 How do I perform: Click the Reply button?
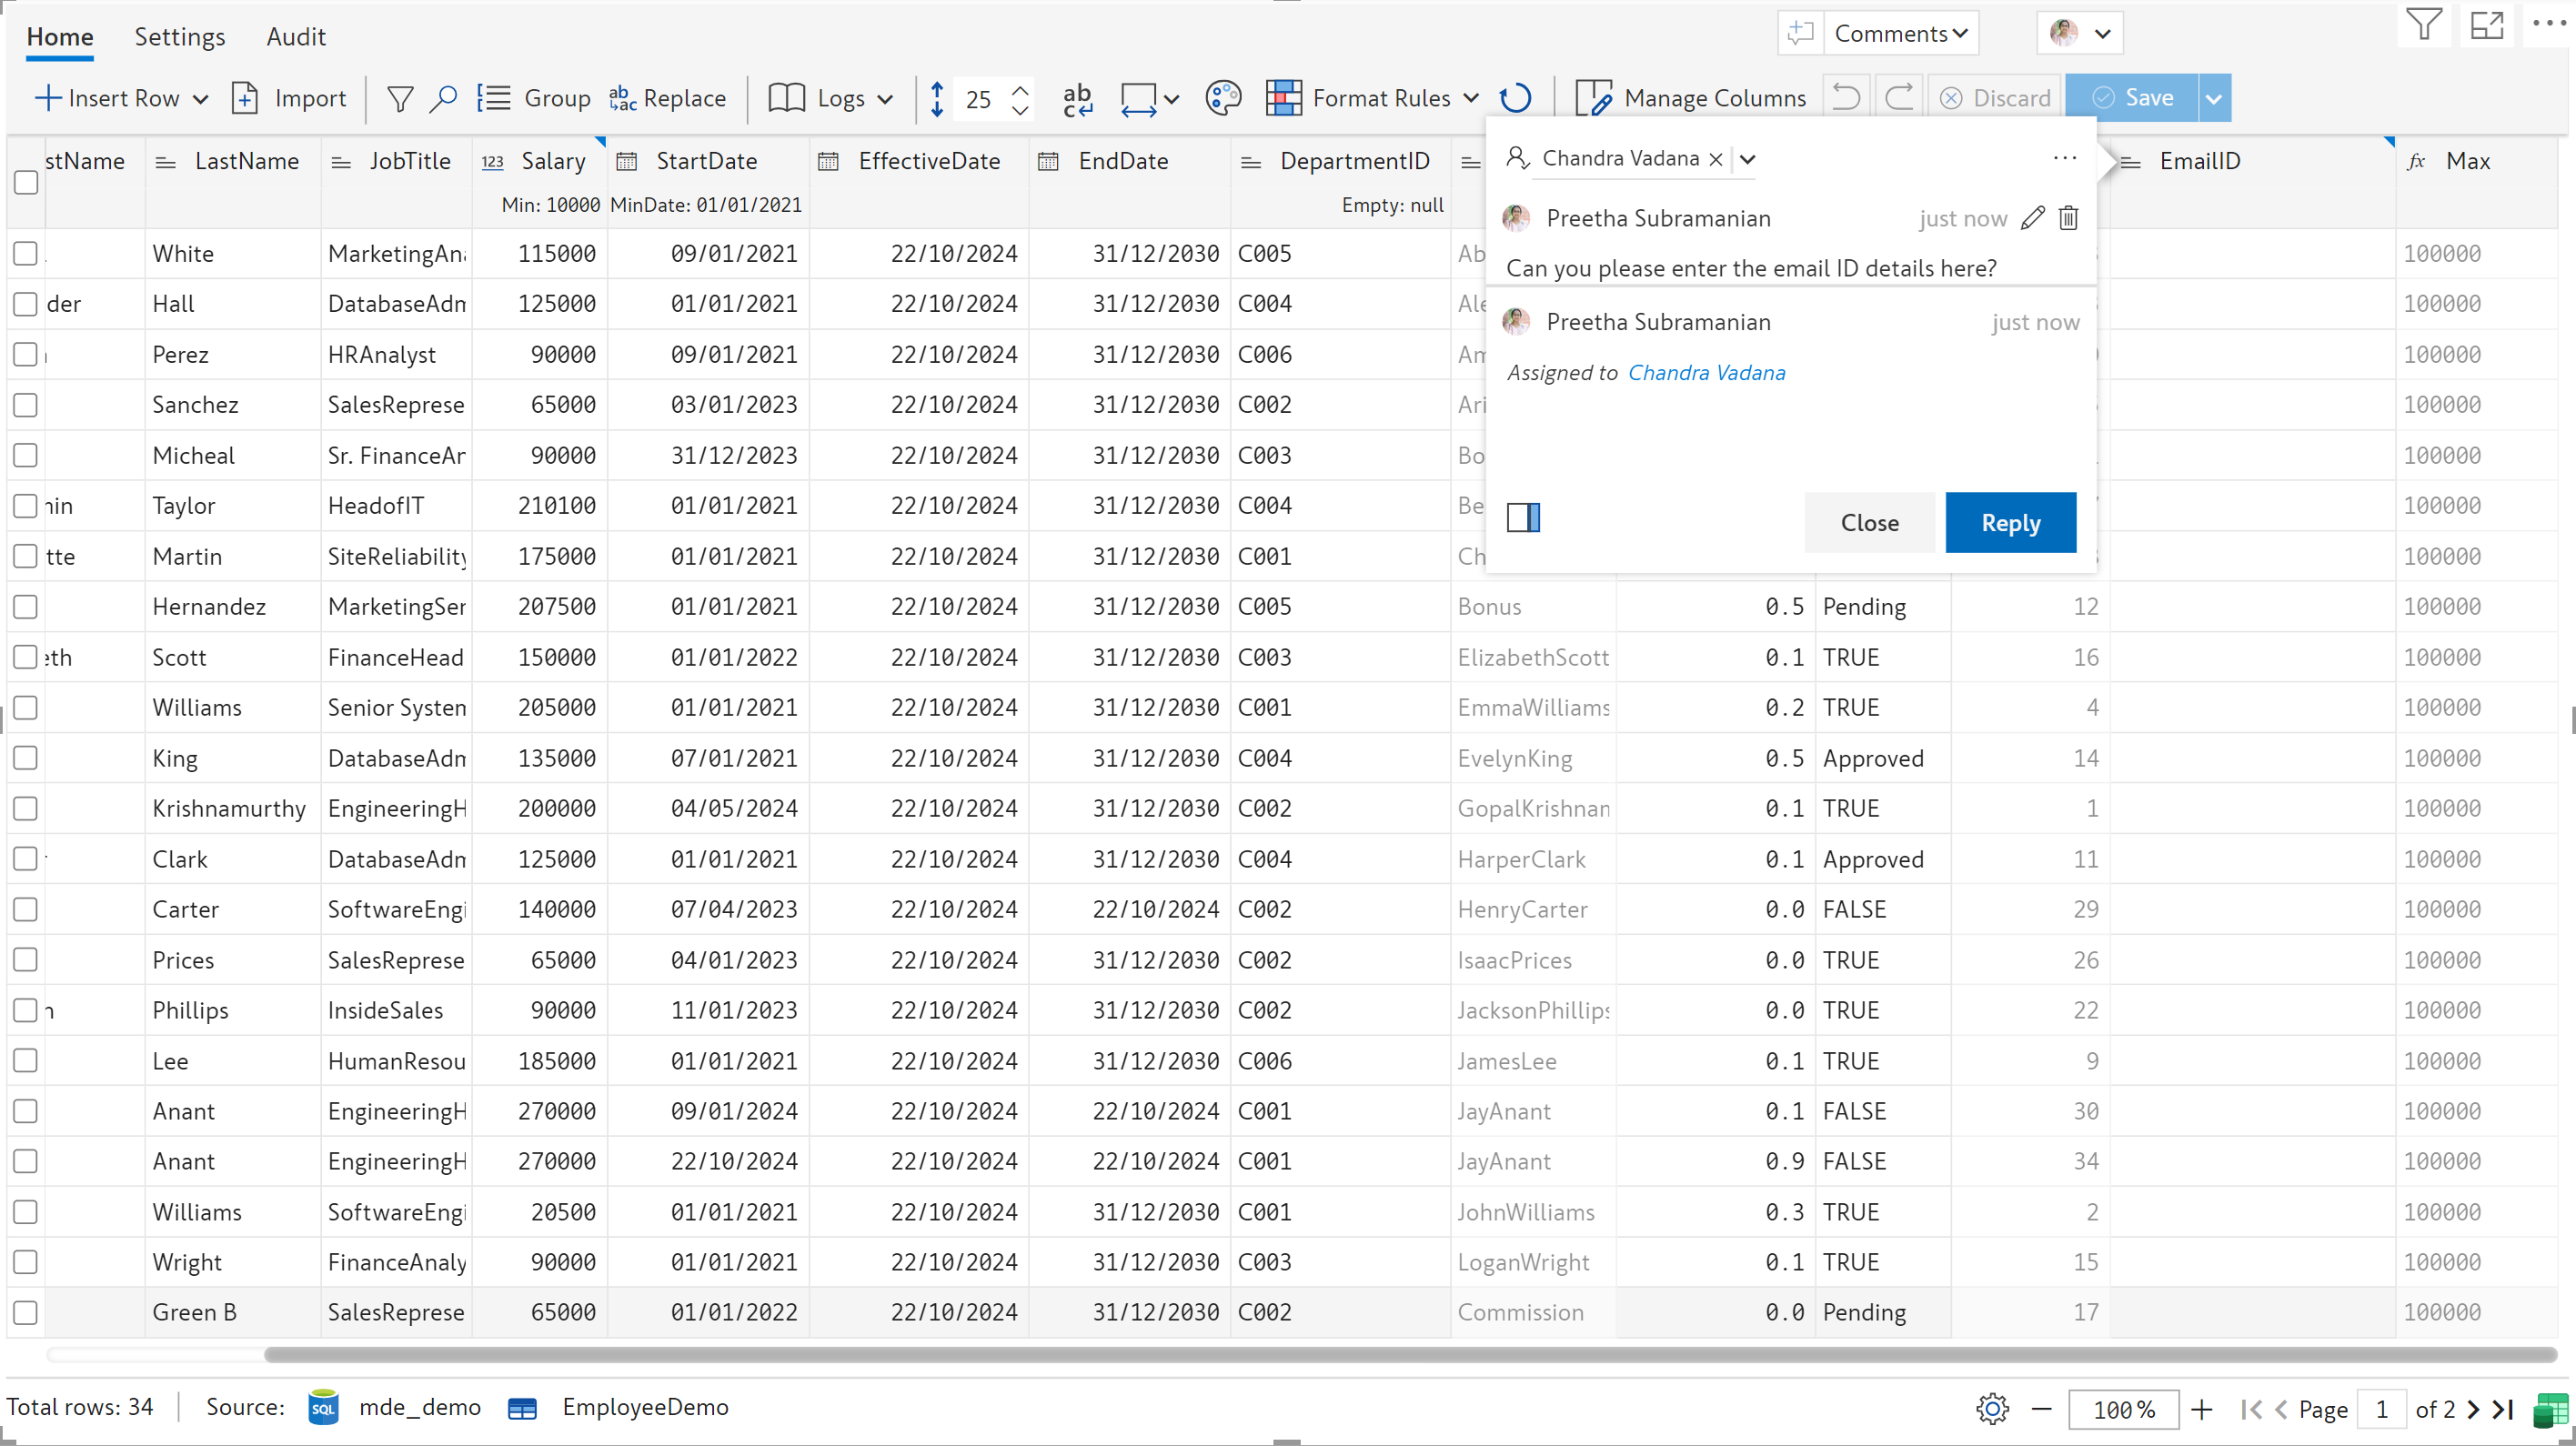click(x=2010, y=523)
